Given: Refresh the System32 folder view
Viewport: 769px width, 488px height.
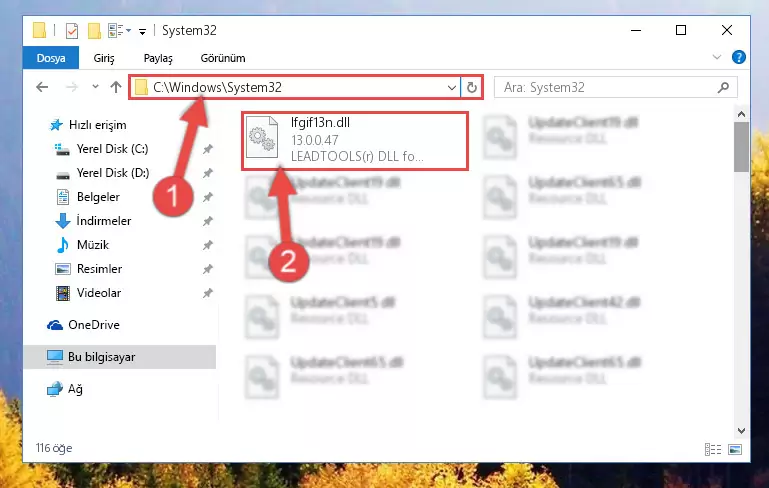Looking at the screenshot, I should point(472,88).
